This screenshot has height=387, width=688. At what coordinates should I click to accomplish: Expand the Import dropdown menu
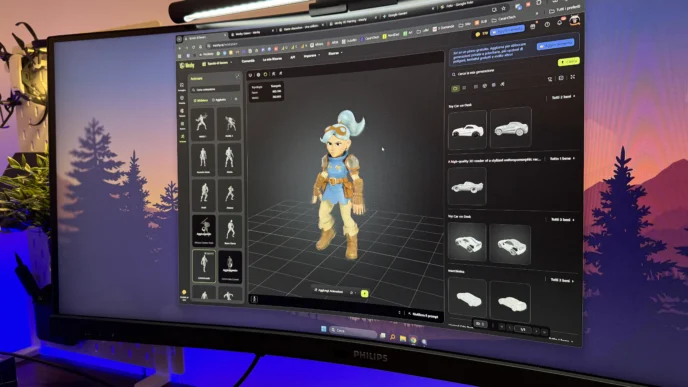point(312,56)
